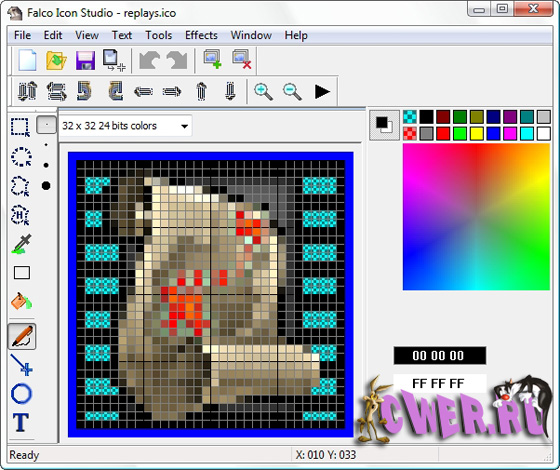Shift the image right
This screenshot has height=470, width=560.
coord(172,92)
